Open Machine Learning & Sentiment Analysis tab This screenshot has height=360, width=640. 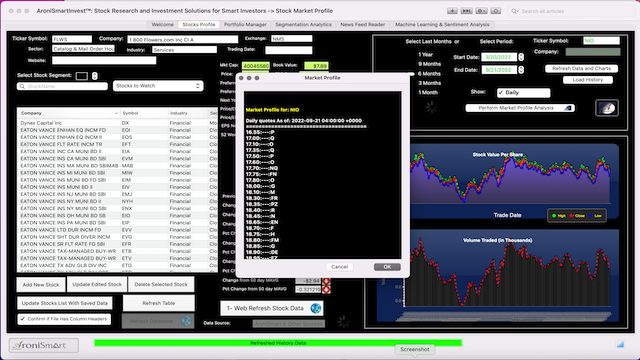[442, 24]
